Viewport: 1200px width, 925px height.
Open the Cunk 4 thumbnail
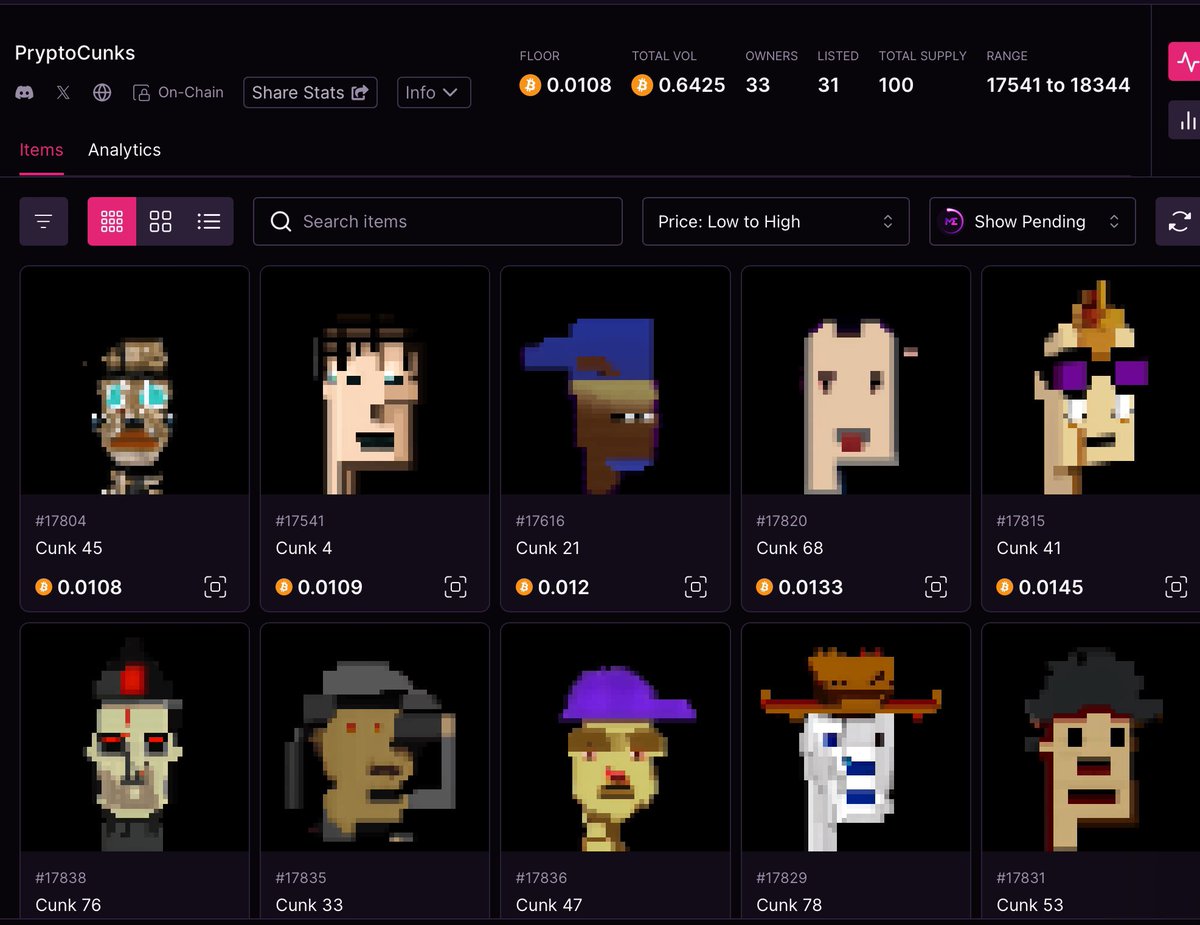375,381
